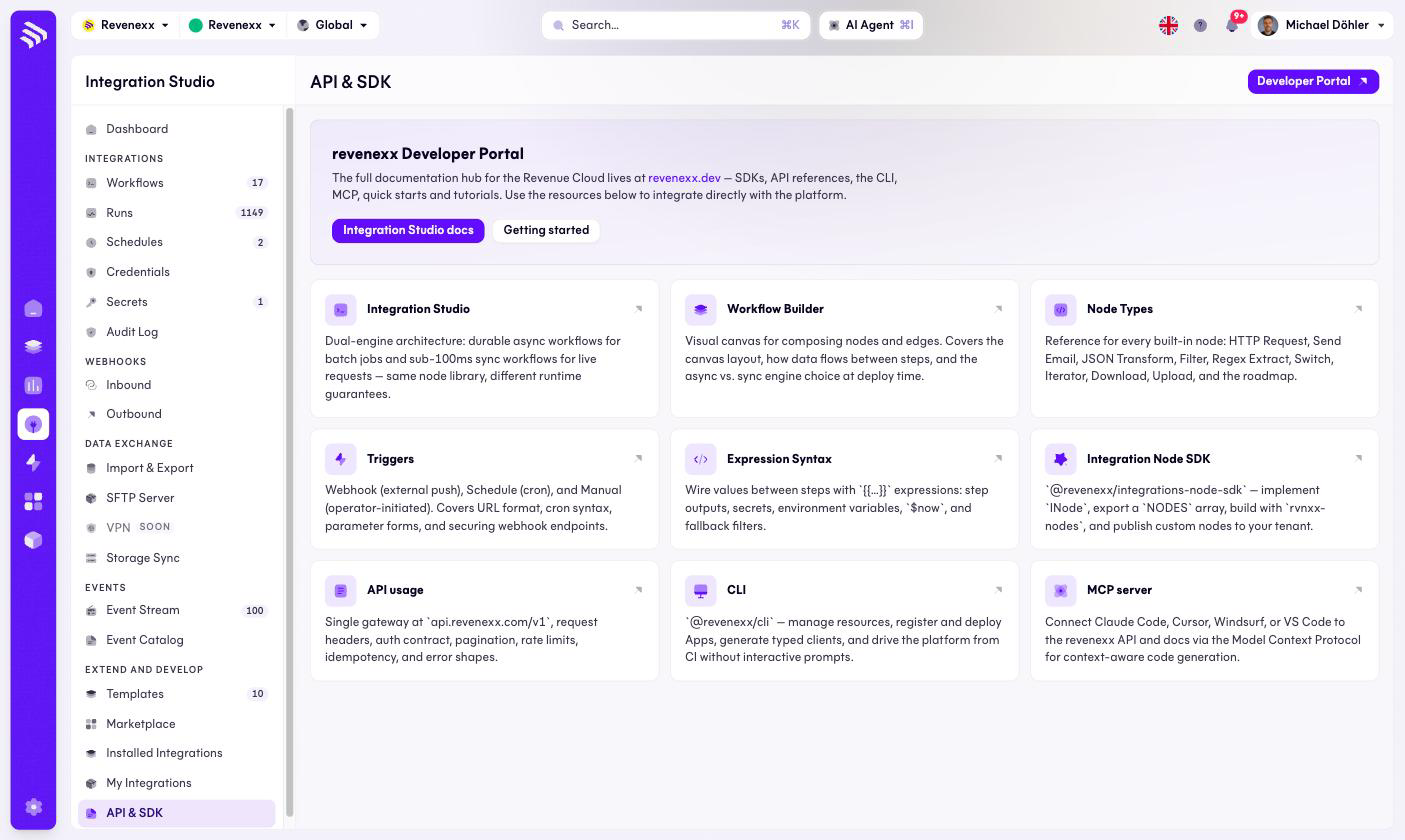Open the bar chart icon in rail
This screenshot has width=1405, height=840.
pos(33,385)
